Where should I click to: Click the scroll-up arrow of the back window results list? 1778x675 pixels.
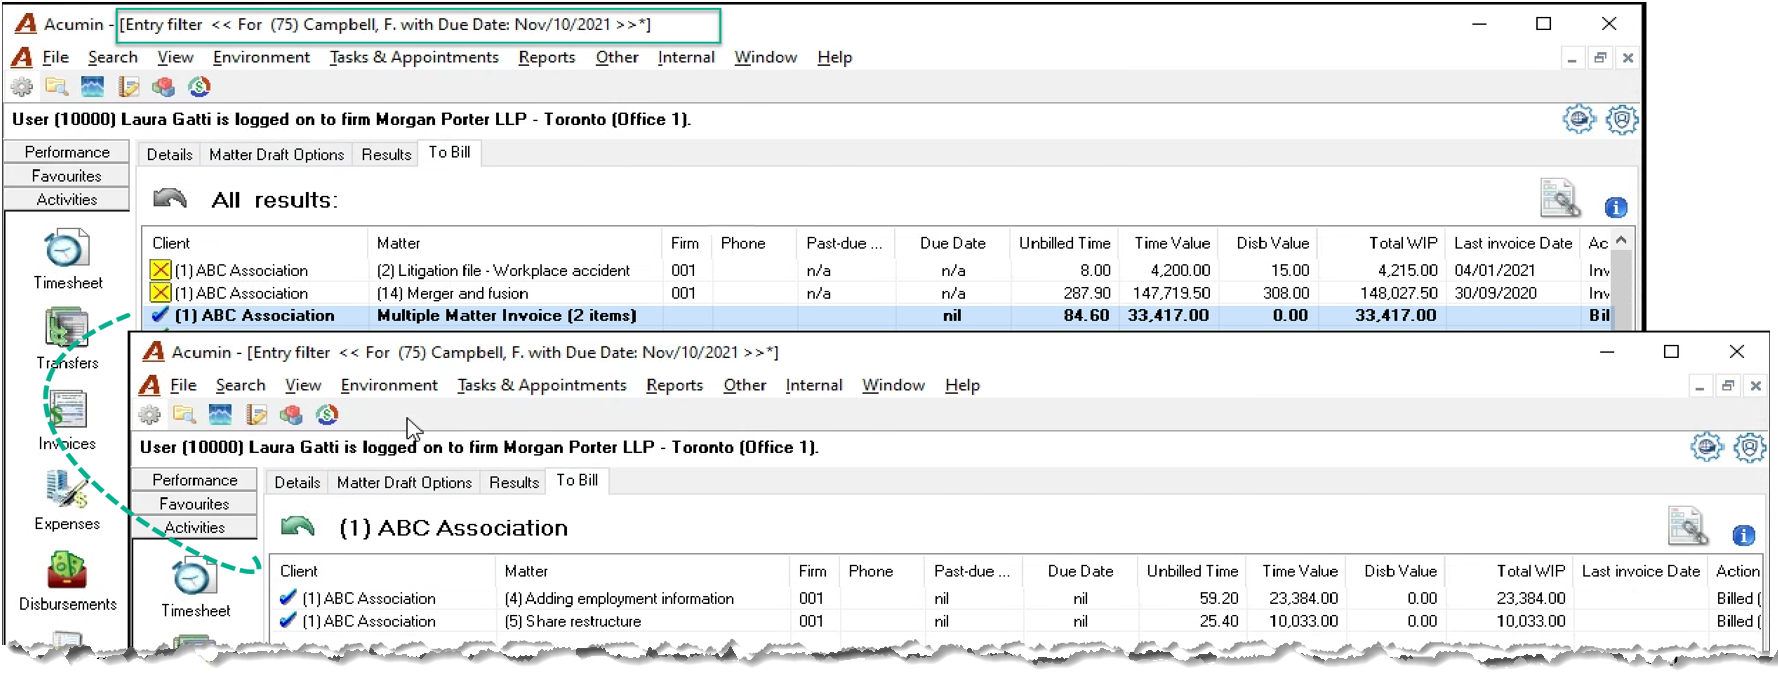(x=1621, y=241)
